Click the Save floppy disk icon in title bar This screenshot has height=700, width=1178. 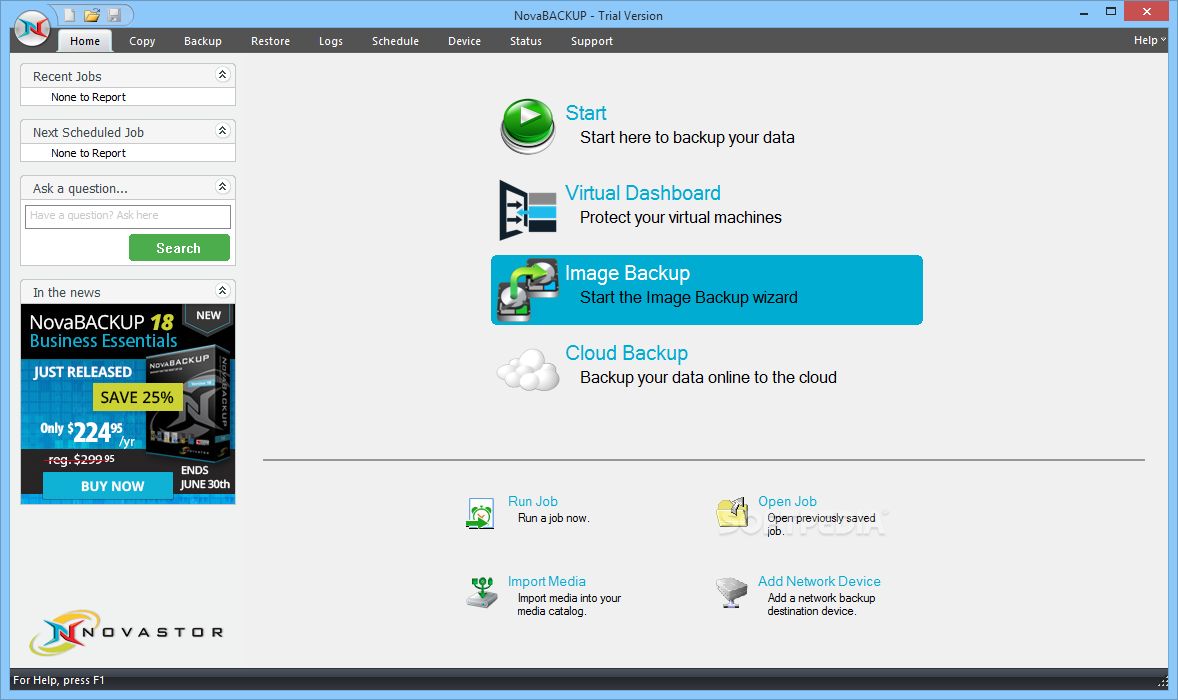pos(114,15)
